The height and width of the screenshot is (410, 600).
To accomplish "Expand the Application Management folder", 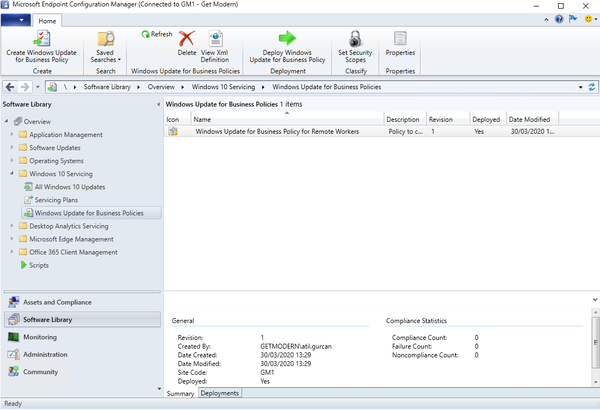I will 12,134.
